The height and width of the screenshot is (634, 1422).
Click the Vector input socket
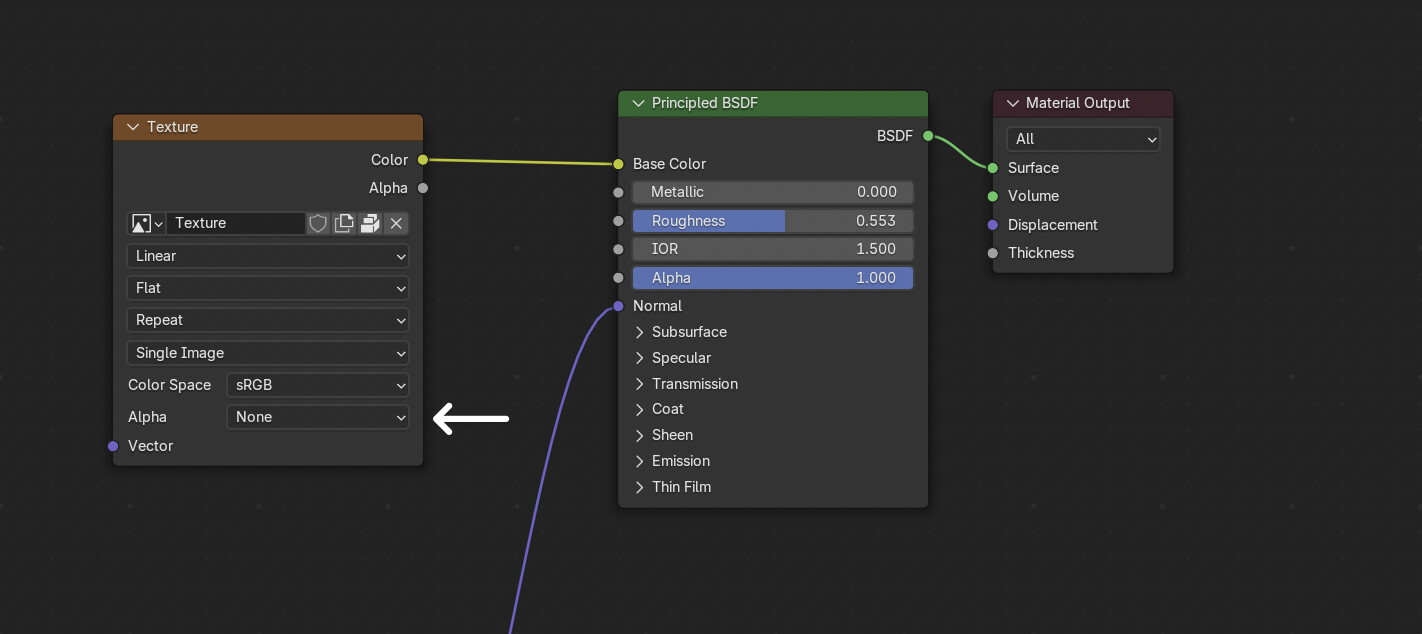[113, 446]
